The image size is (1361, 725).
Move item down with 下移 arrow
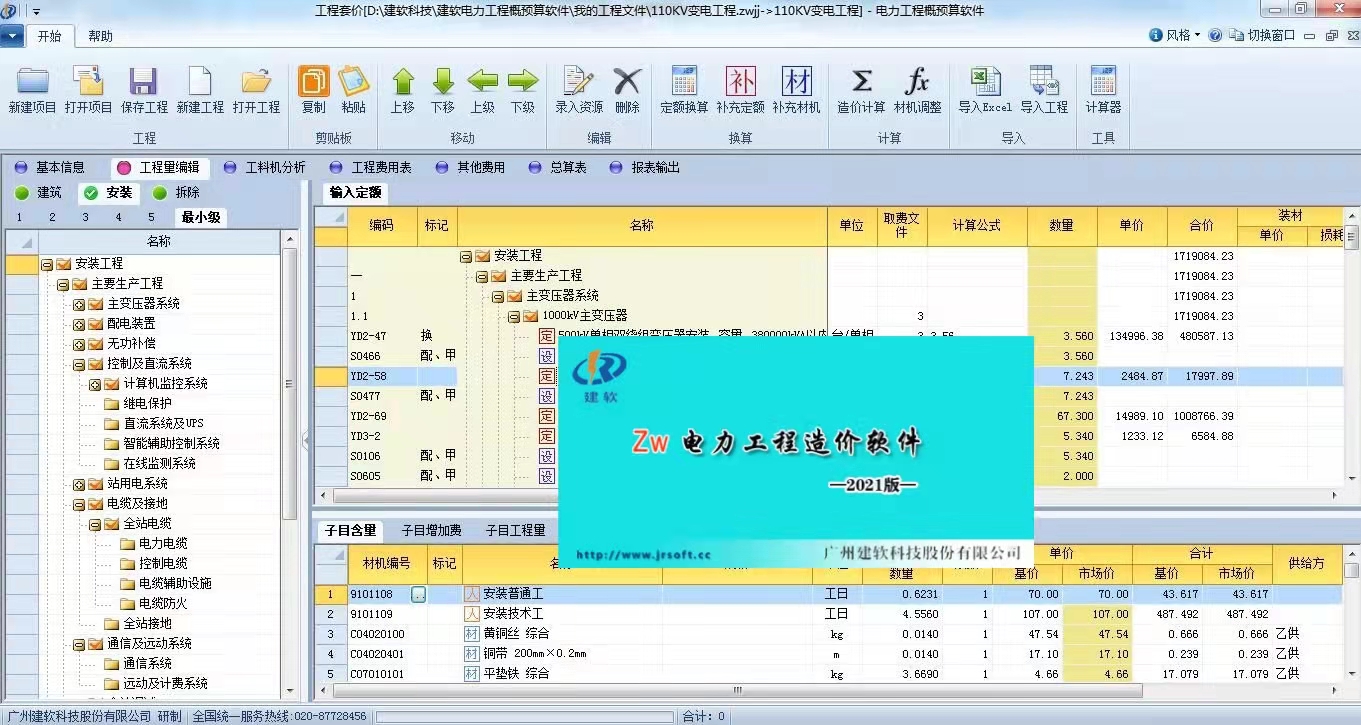pyautogui.click(x=443, y=90)
